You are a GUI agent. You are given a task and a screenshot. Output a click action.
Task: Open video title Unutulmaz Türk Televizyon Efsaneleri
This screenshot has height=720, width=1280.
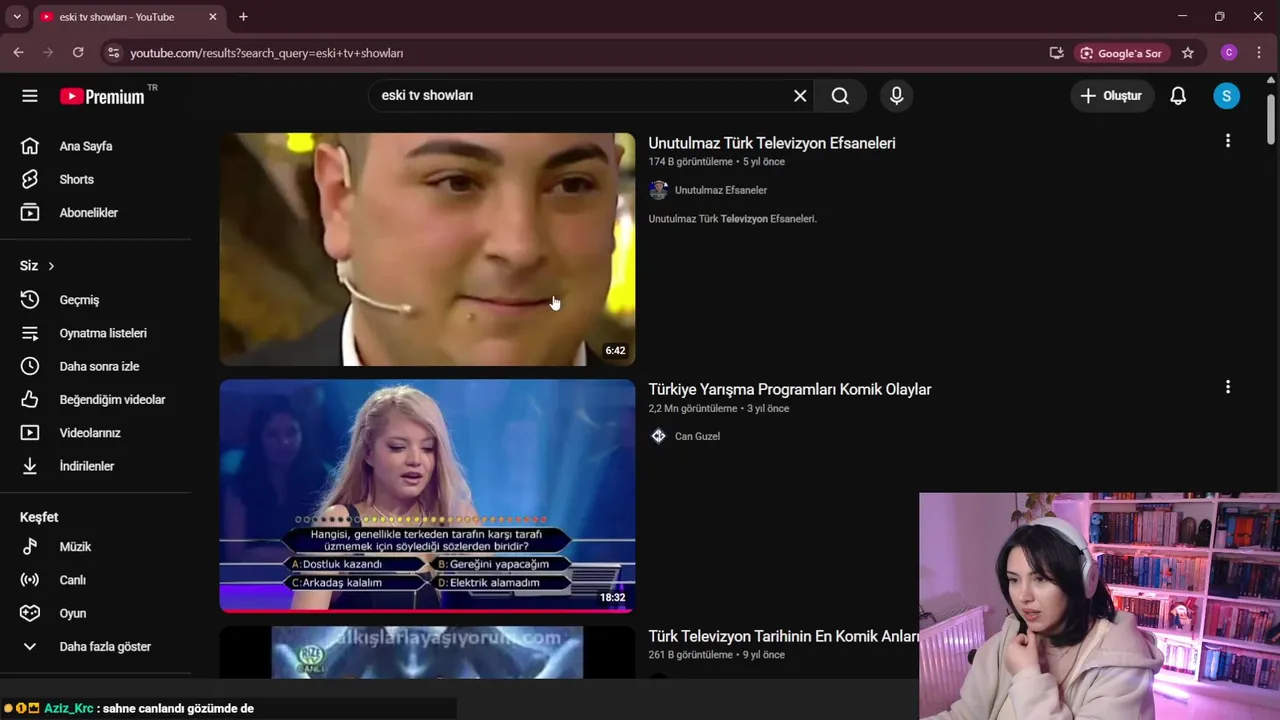pyautogui.click(x=772, y=143)
